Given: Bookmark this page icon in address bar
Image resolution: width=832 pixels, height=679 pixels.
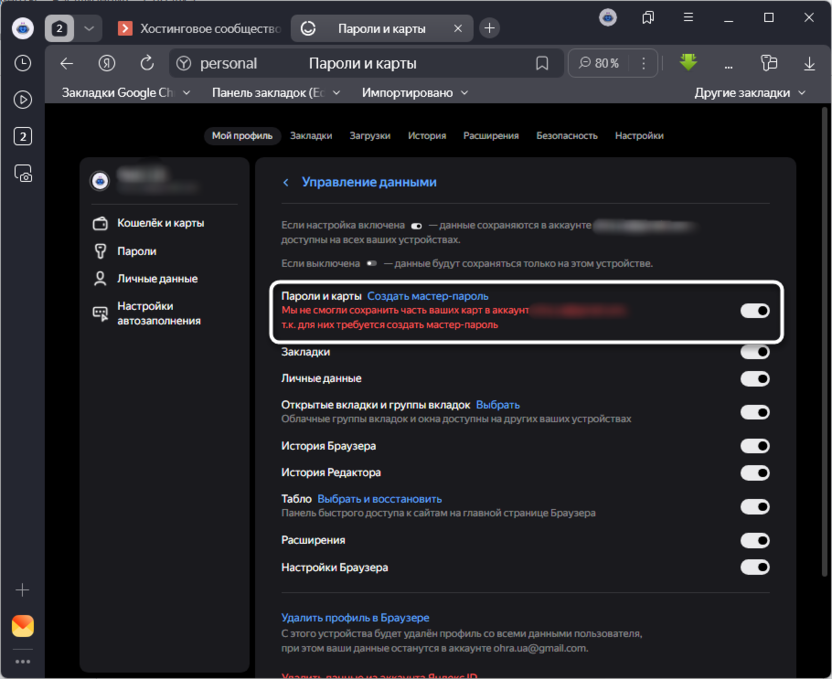Looking at the screenshot, I should [542, 64].
